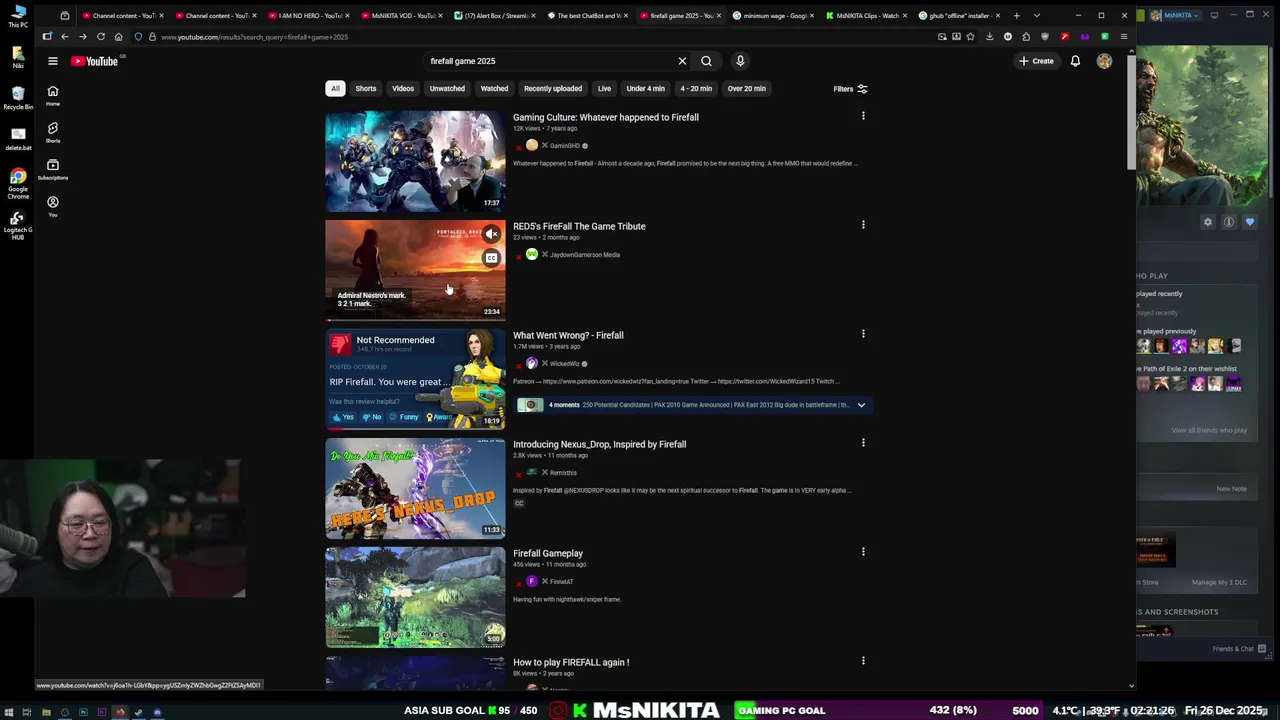Open action menu for Introducing Nexus_Drop video
The image size is (1280, 720).
tap(863, 443)
